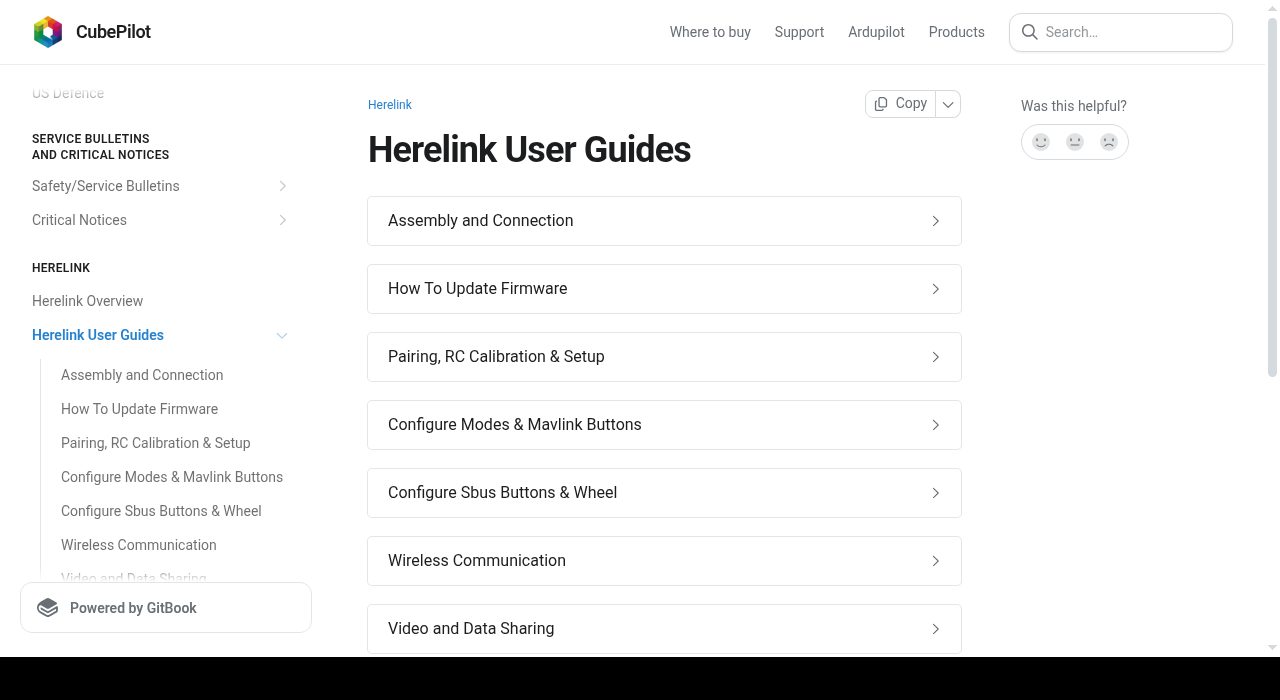Open Configure Sbus Buttons & Wheel sidebar item
The width and height of the screenshot is (1280, 700).
click(161, 511)
